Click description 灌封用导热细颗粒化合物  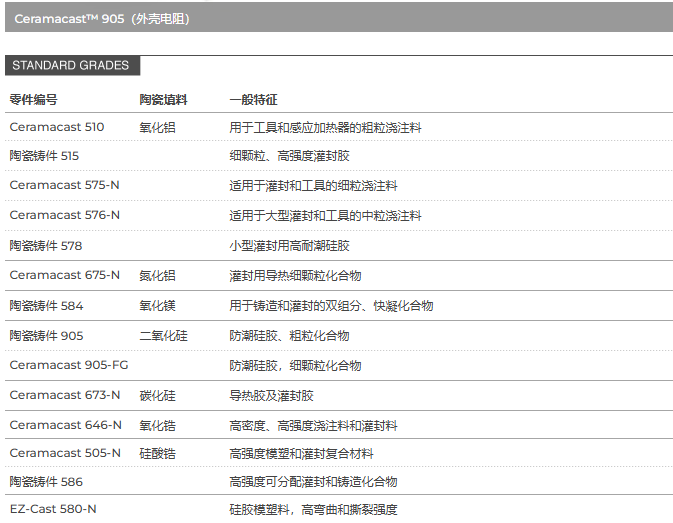[x=295, y=276]
